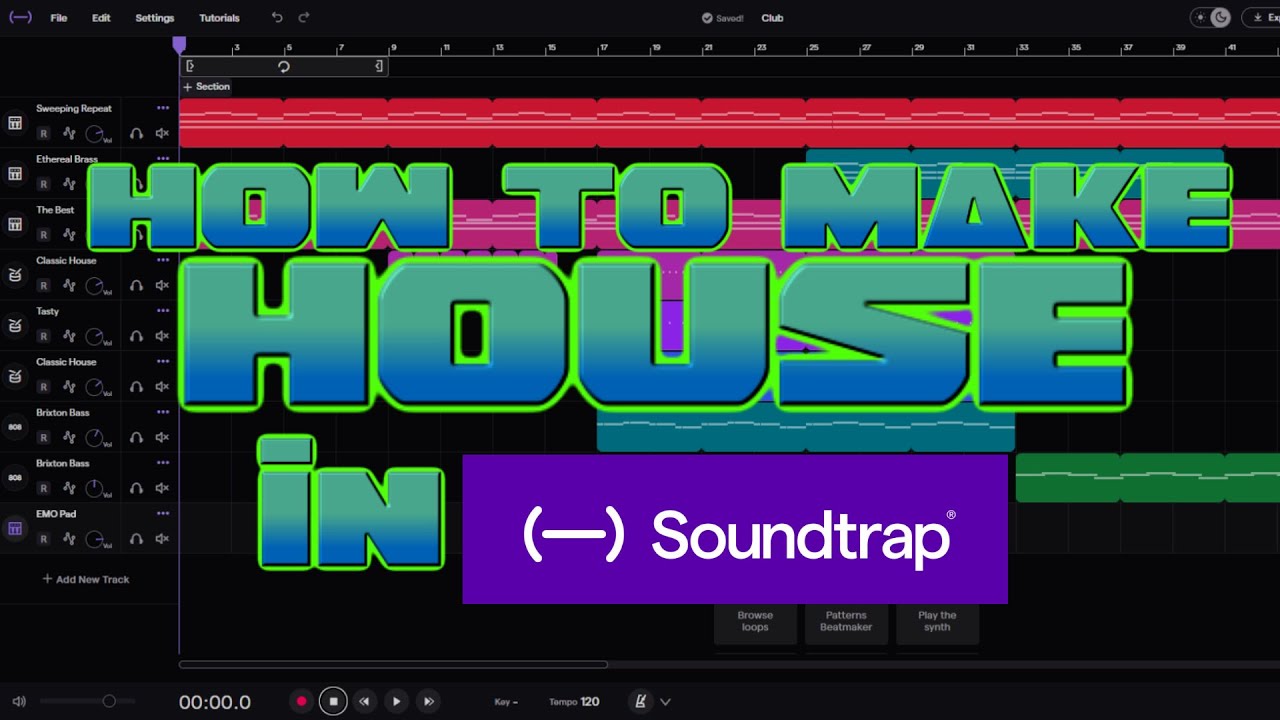This screenshot has height=720, width=1280.
Task: Click the master volume speaker icon
Action: click(19, 701)
